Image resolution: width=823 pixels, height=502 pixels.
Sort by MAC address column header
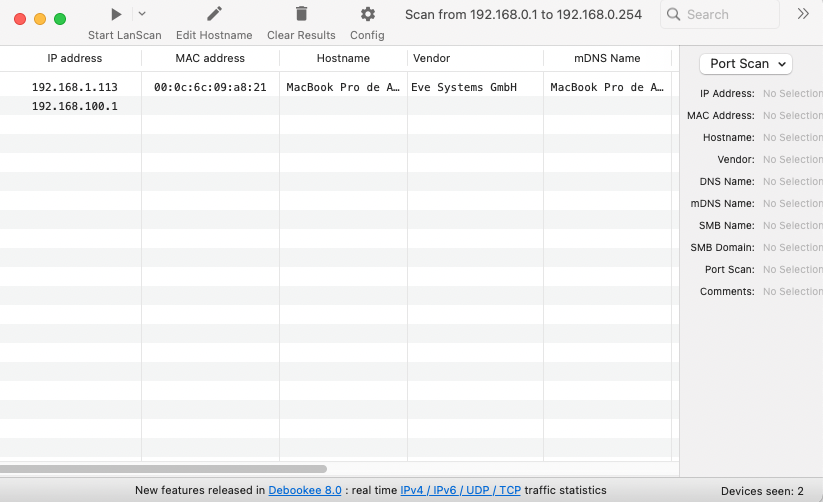[210, 58]
